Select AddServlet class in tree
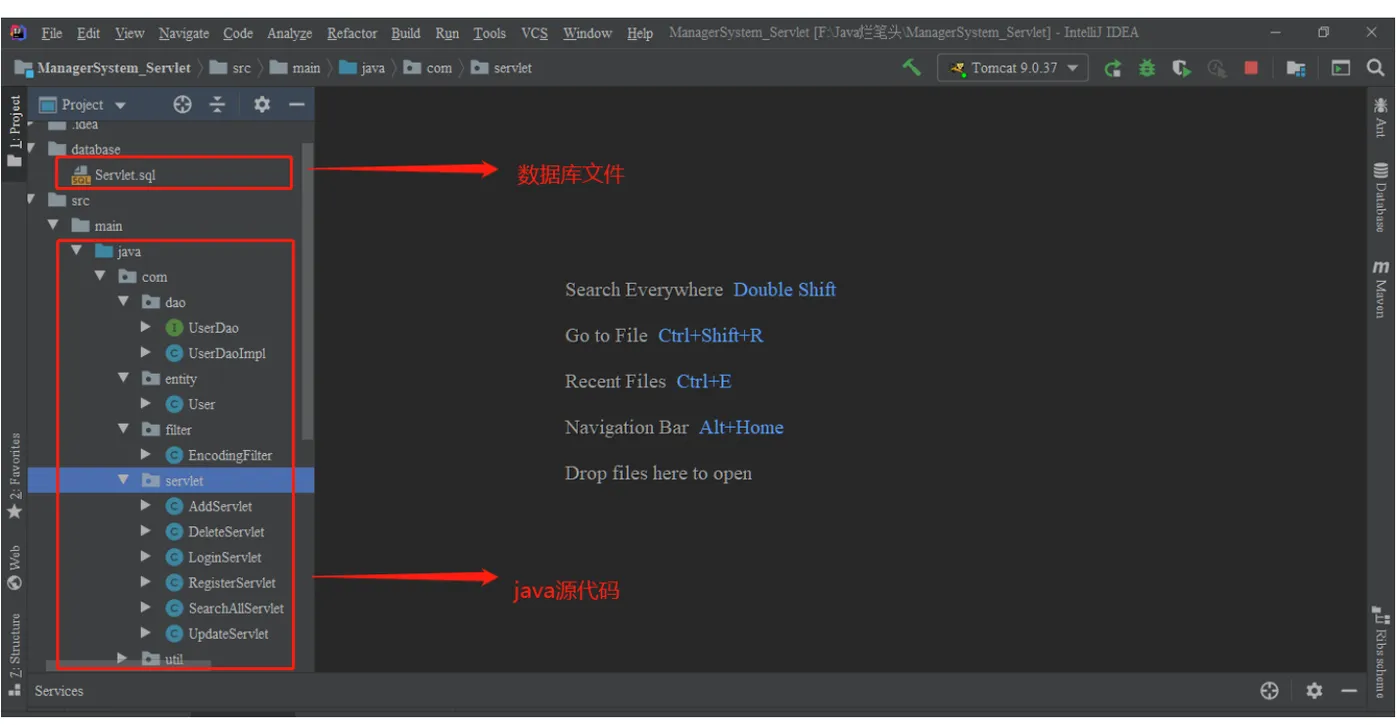1400x725 pixels. (220, 506)
